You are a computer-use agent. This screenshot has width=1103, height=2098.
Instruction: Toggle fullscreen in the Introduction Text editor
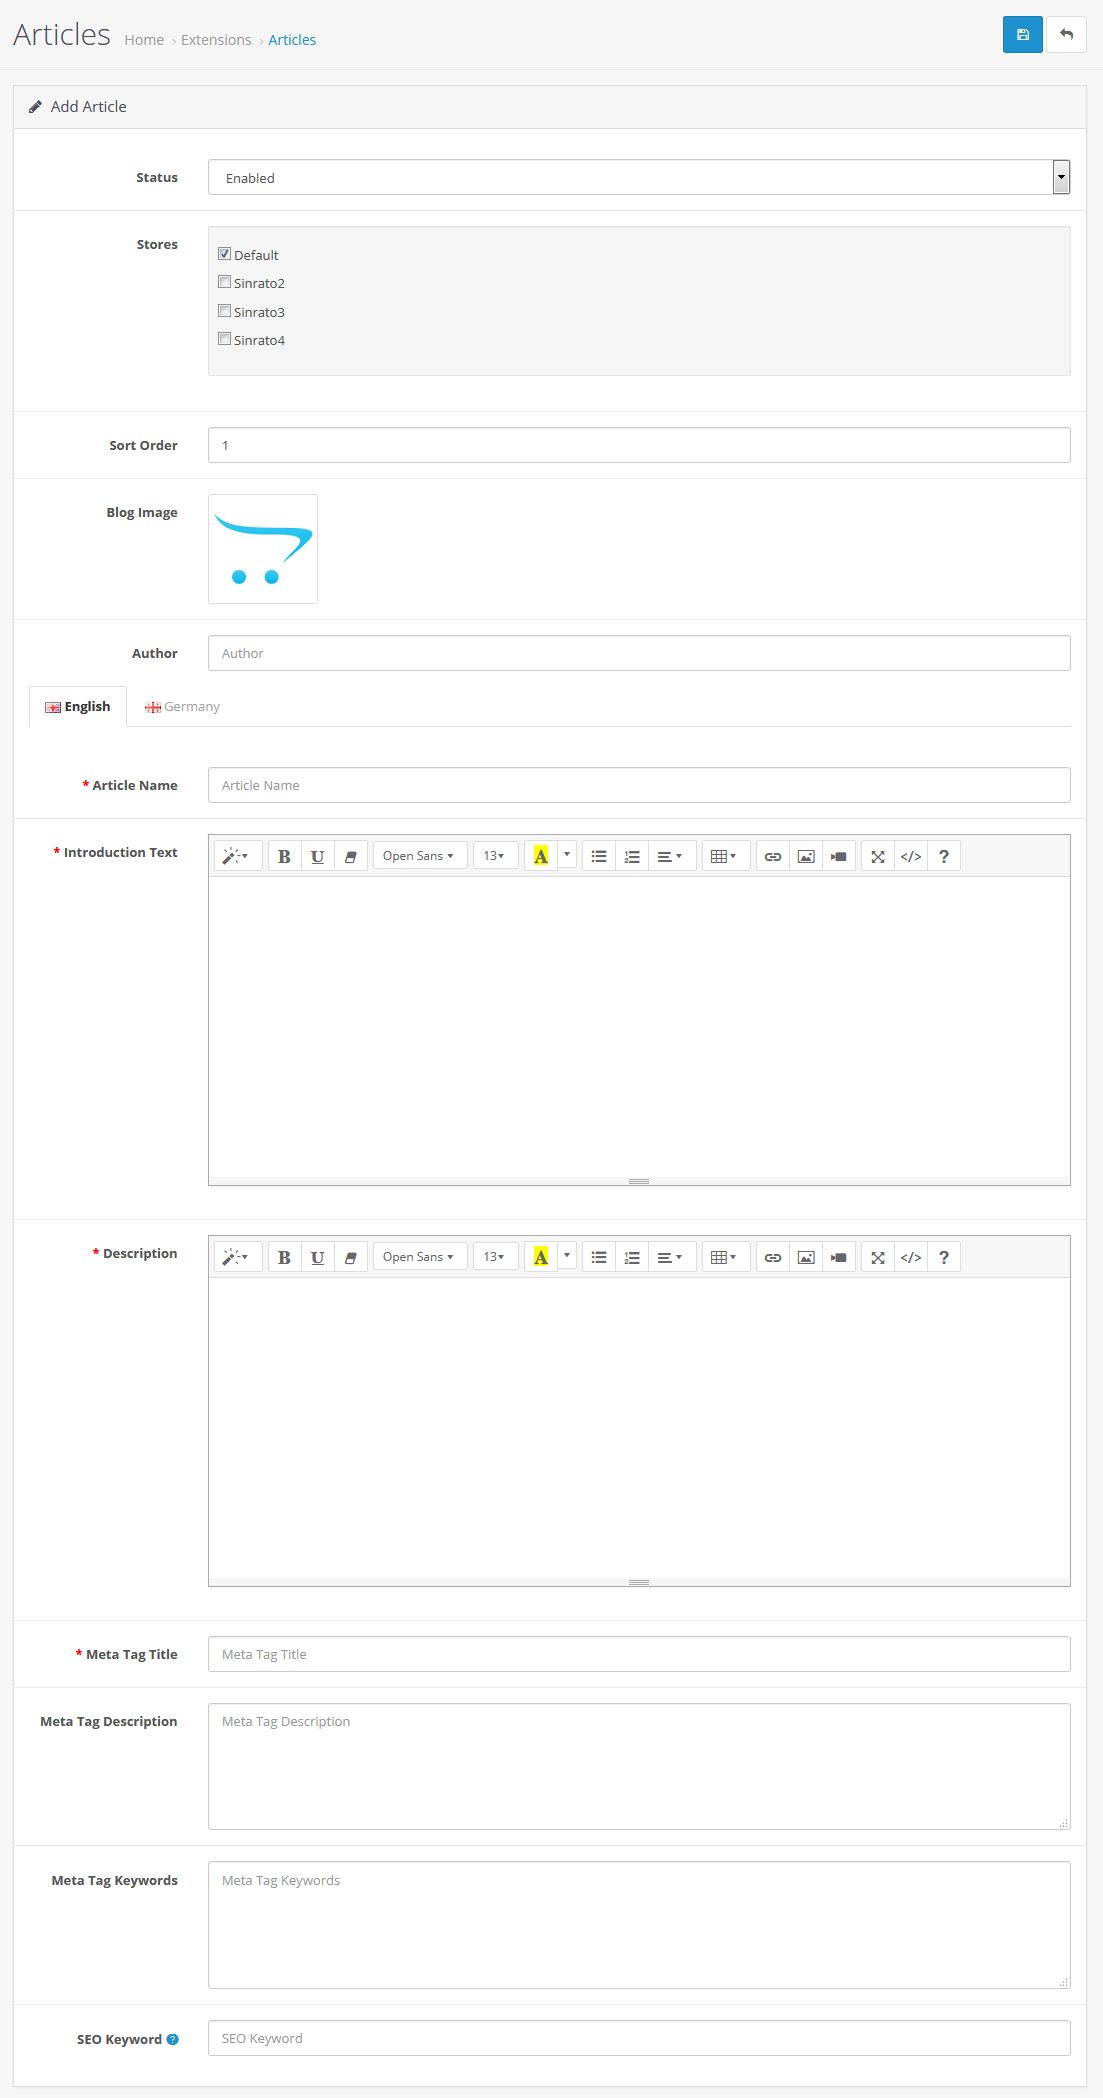coord(878,856)
